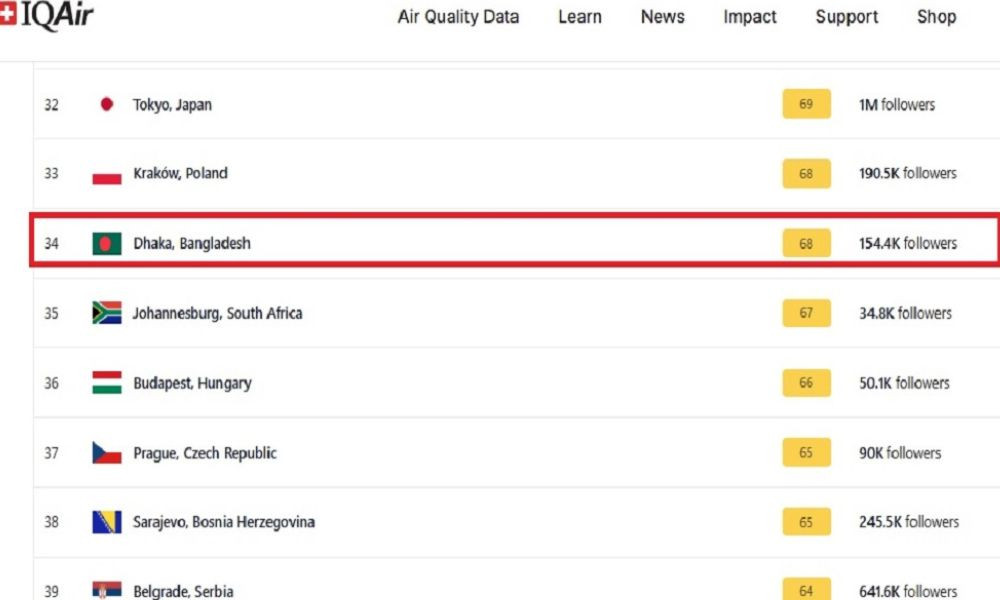Open the Impact menu item
Screen dimensions: 1000x600
click(x=750, y=17)
